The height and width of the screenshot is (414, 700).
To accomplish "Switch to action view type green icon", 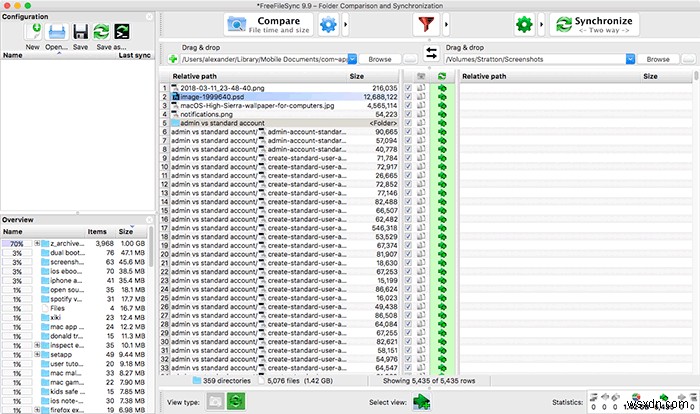I will tap(236, 401).
